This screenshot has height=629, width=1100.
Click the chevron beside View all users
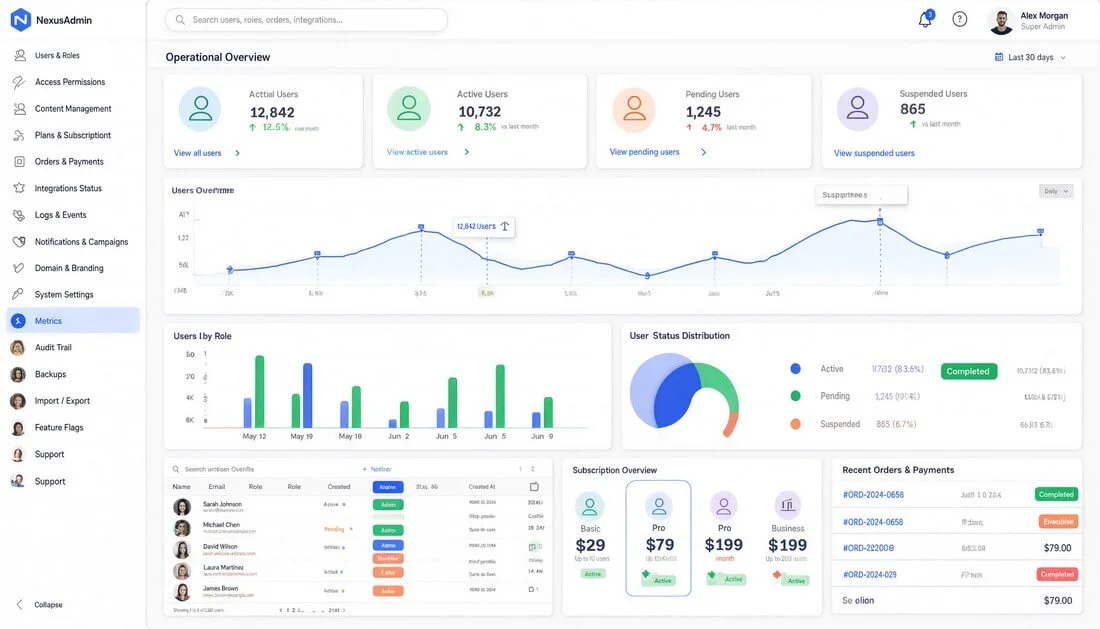237,153
